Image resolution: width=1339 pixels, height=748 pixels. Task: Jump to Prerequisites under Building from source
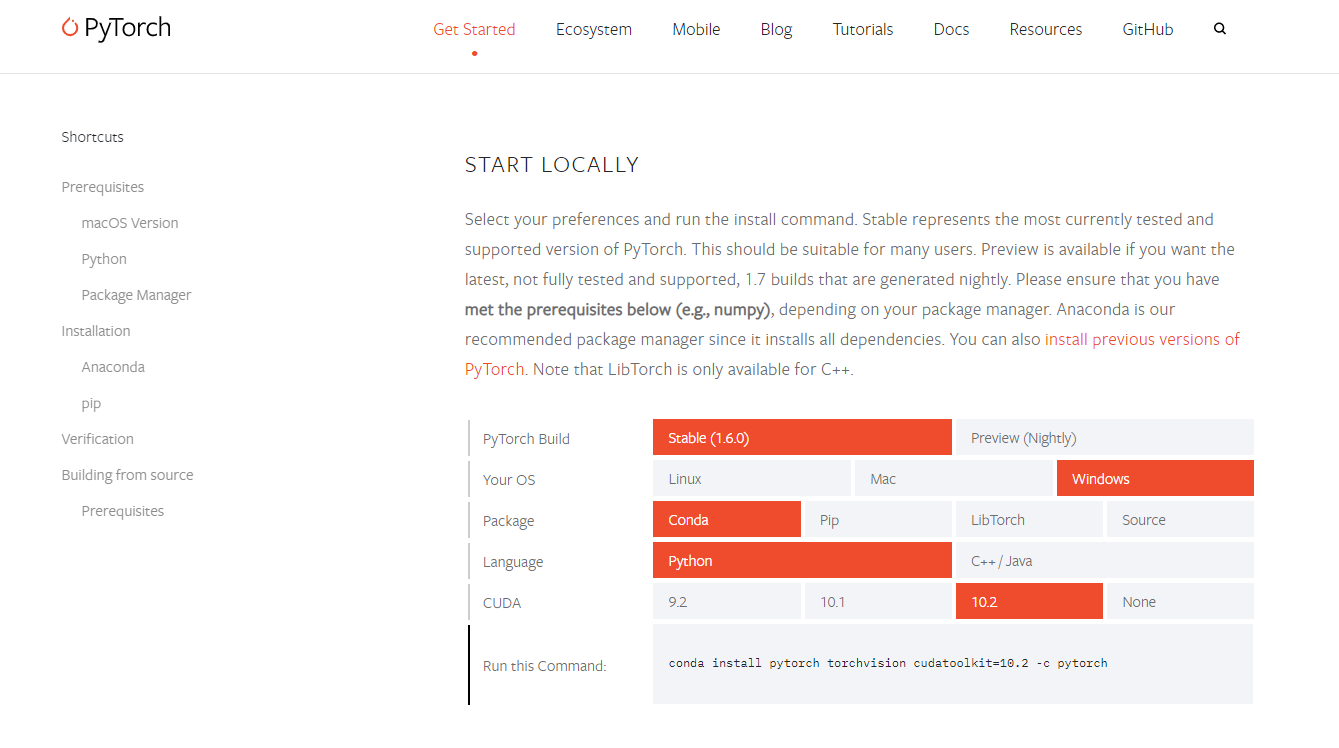123,511
